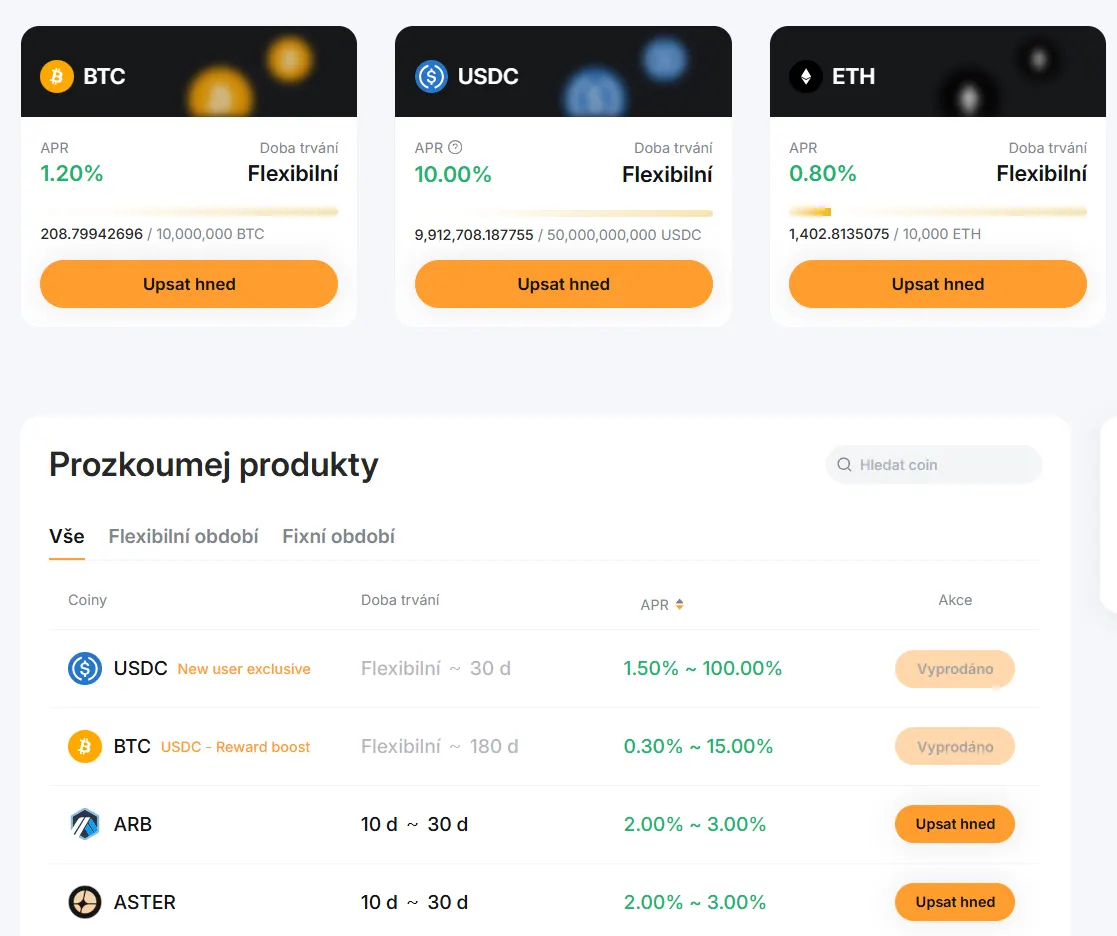Click '1,402.8135075 / 10,000 ETH' text

[x=885, y=234]
